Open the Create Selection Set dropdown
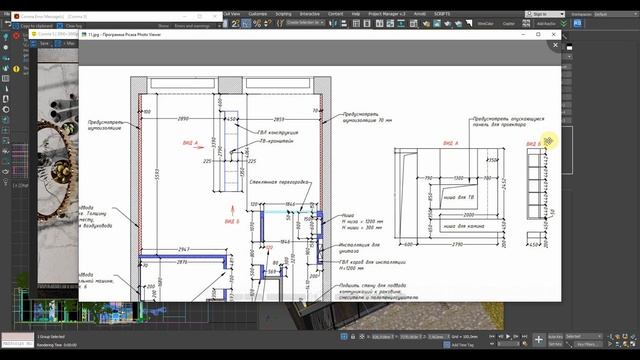 click(x=305, y=23)
